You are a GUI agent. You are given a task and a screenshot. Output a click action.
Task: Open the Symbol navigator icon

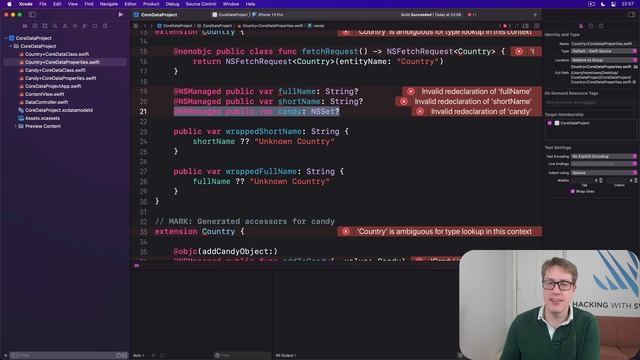[x=45, y=26]
